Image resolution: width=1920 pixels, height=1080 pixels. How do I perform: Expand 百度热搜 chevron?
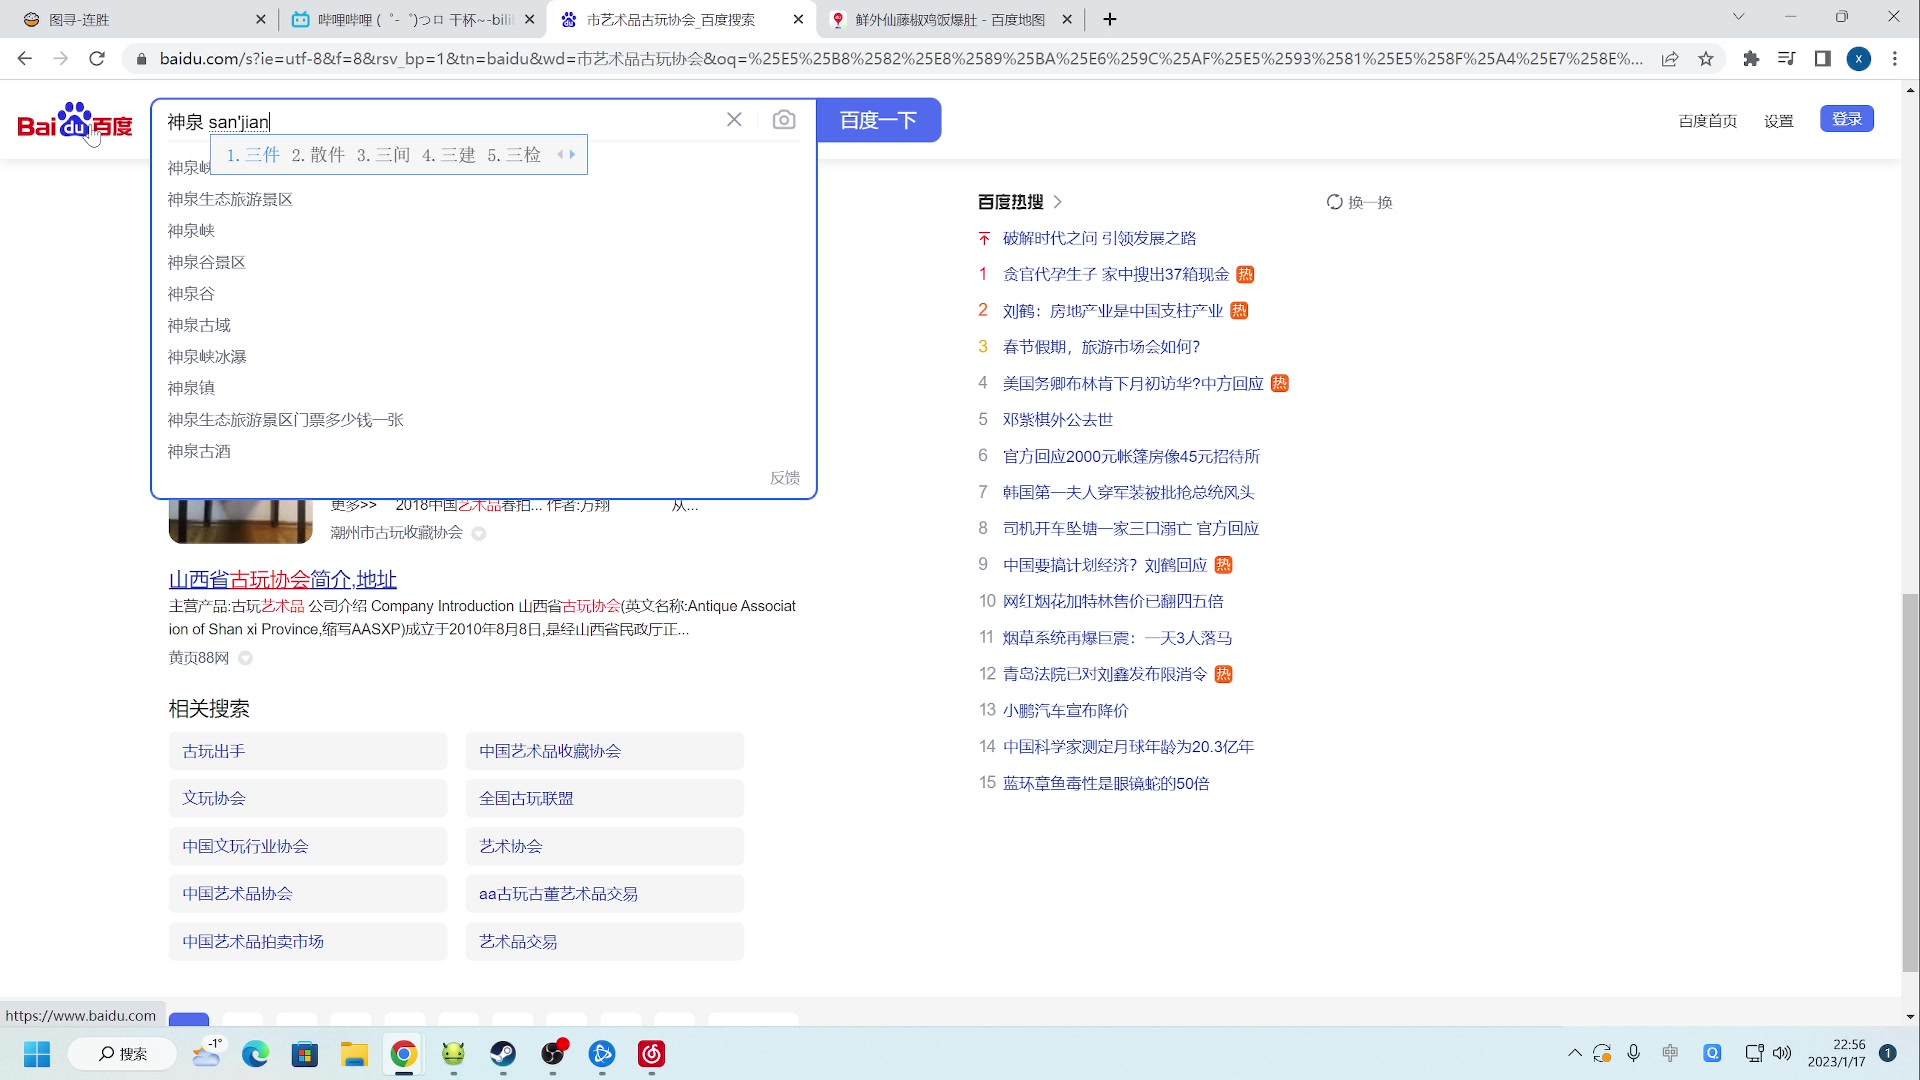(x=1058, y=202)
